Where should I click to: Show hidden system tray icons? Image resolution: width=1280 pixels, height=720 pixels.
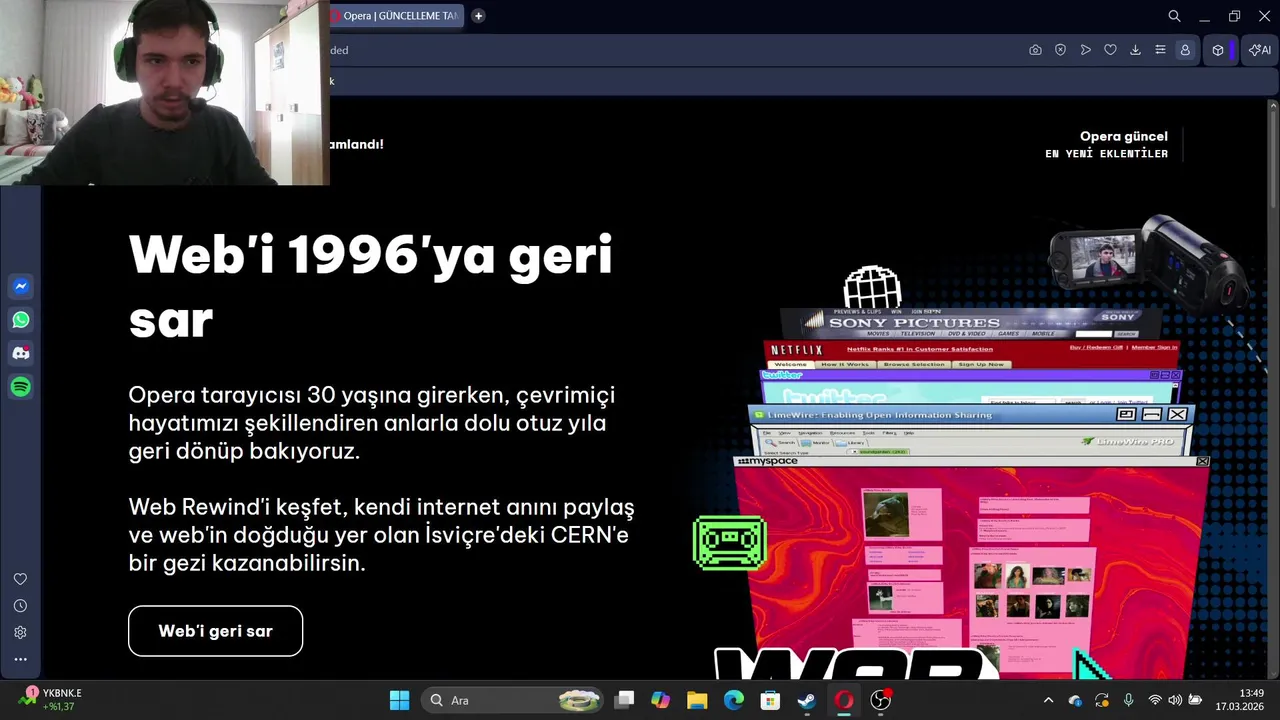coord(1048,700)
